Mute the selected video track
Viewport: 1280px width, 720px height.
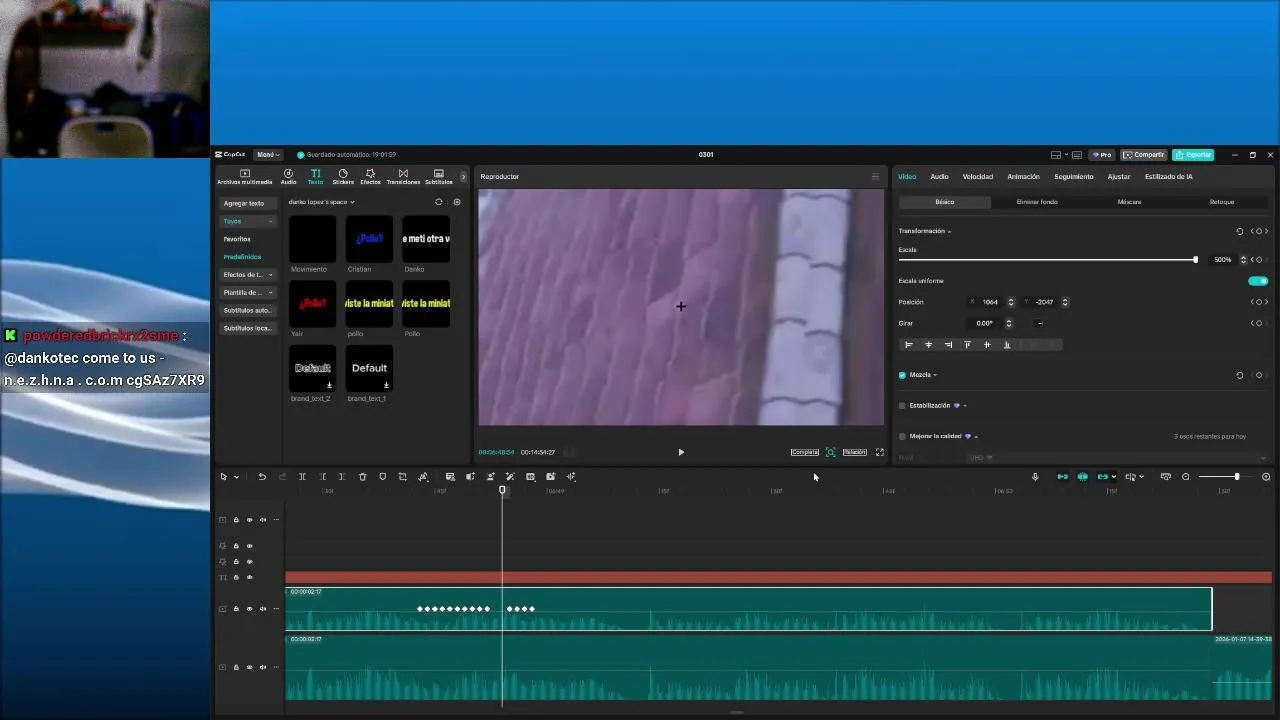(263, 609)
